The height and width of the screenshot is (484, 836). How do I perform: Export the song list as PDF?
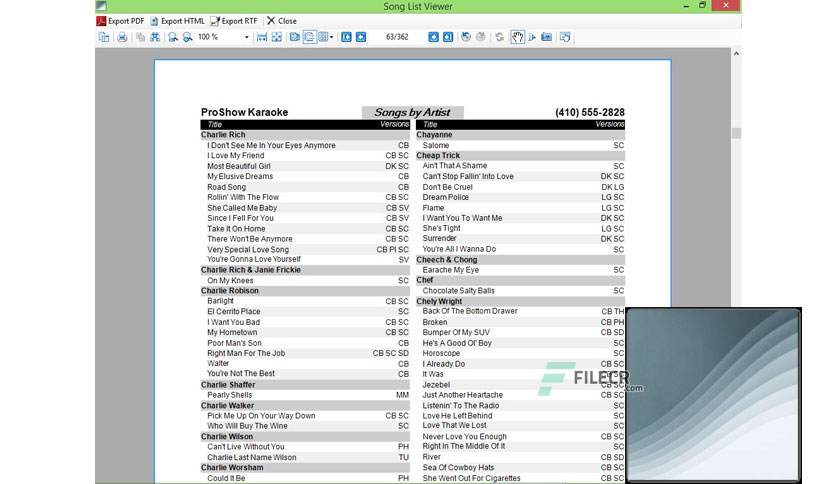point(120,21)
